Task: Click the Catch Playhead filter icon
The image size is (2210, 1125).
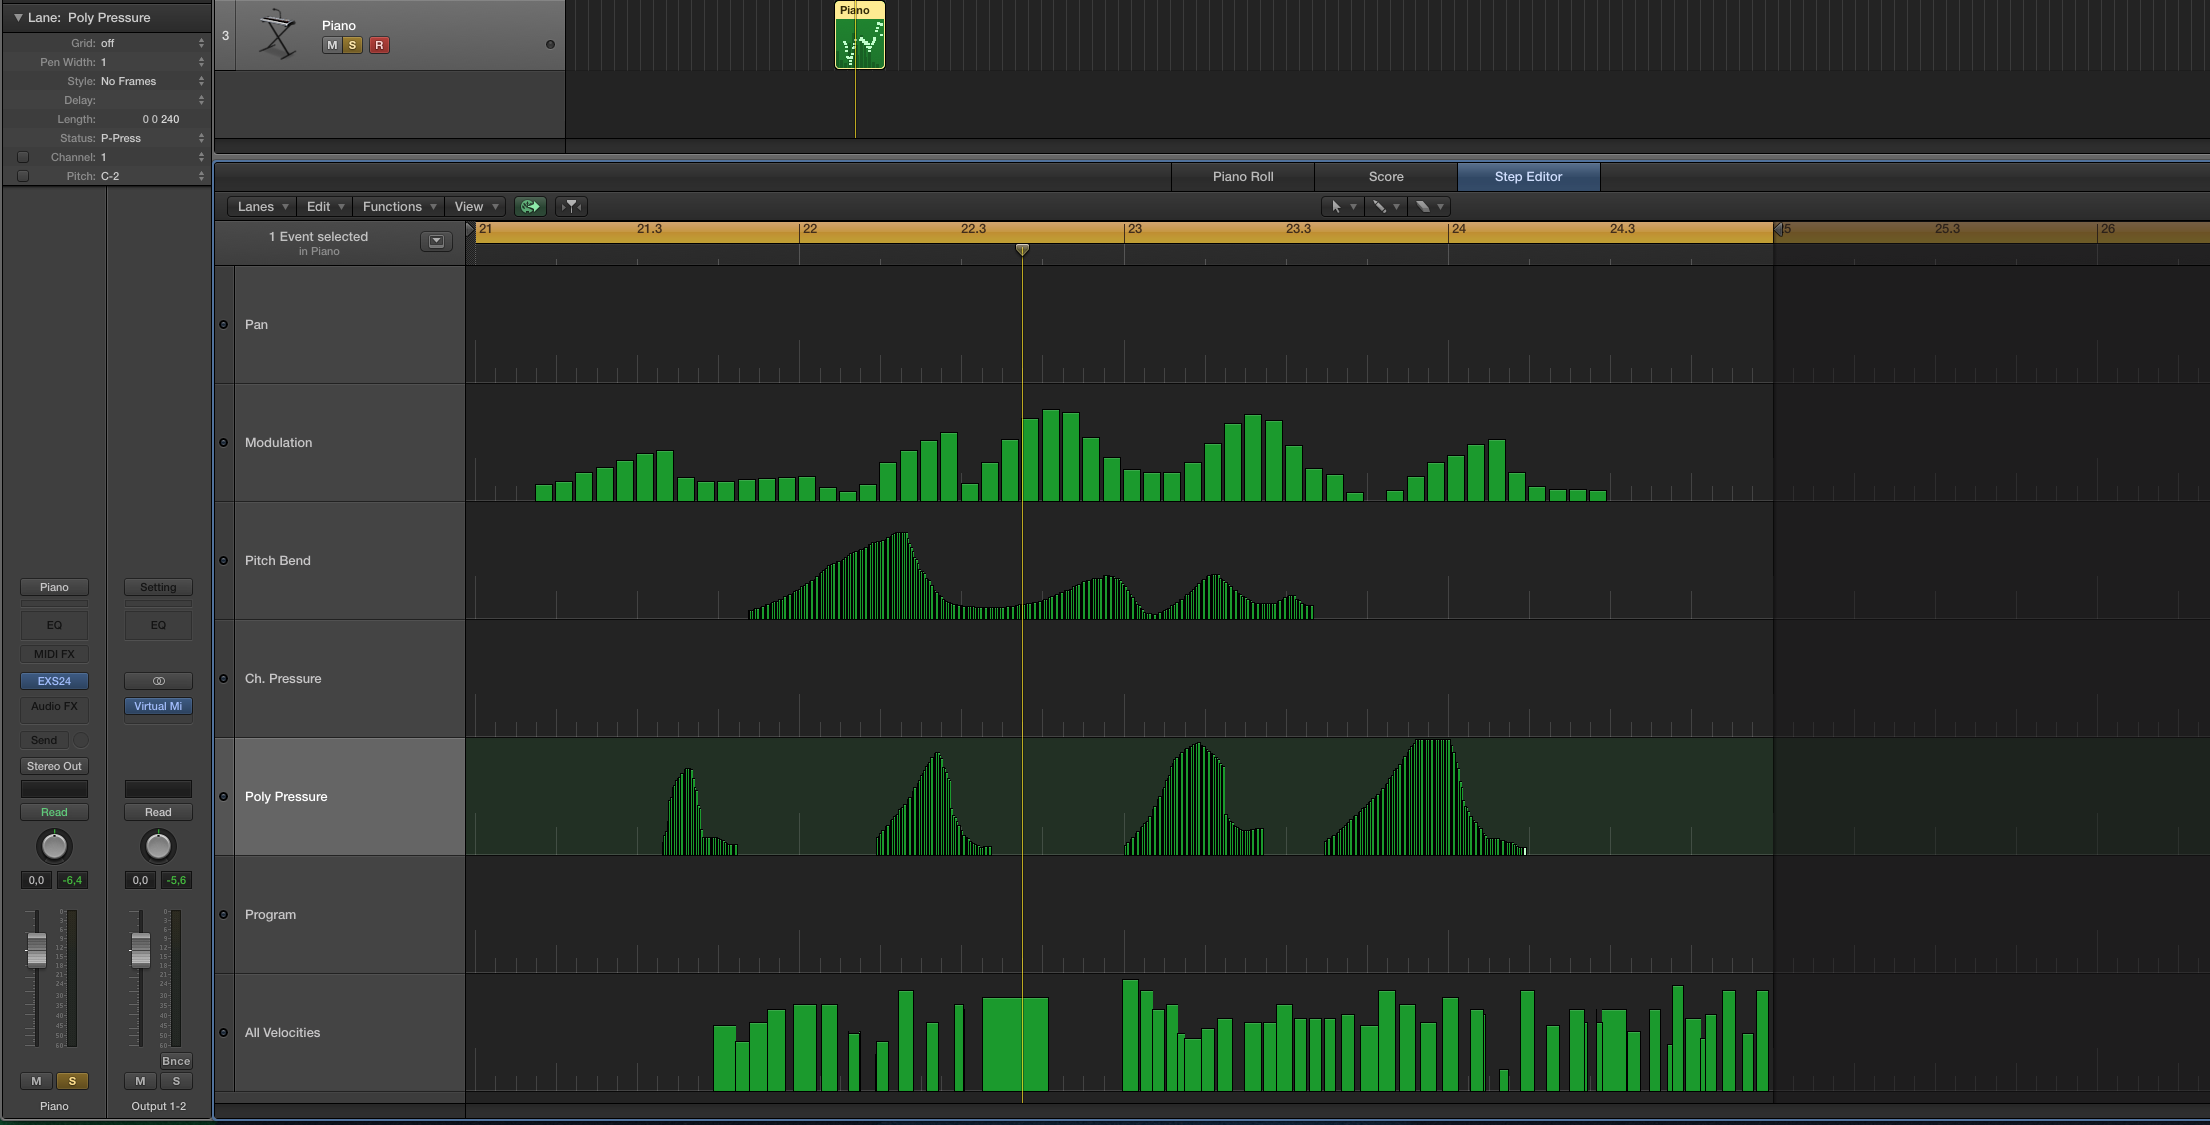Action: click(571, 206)
